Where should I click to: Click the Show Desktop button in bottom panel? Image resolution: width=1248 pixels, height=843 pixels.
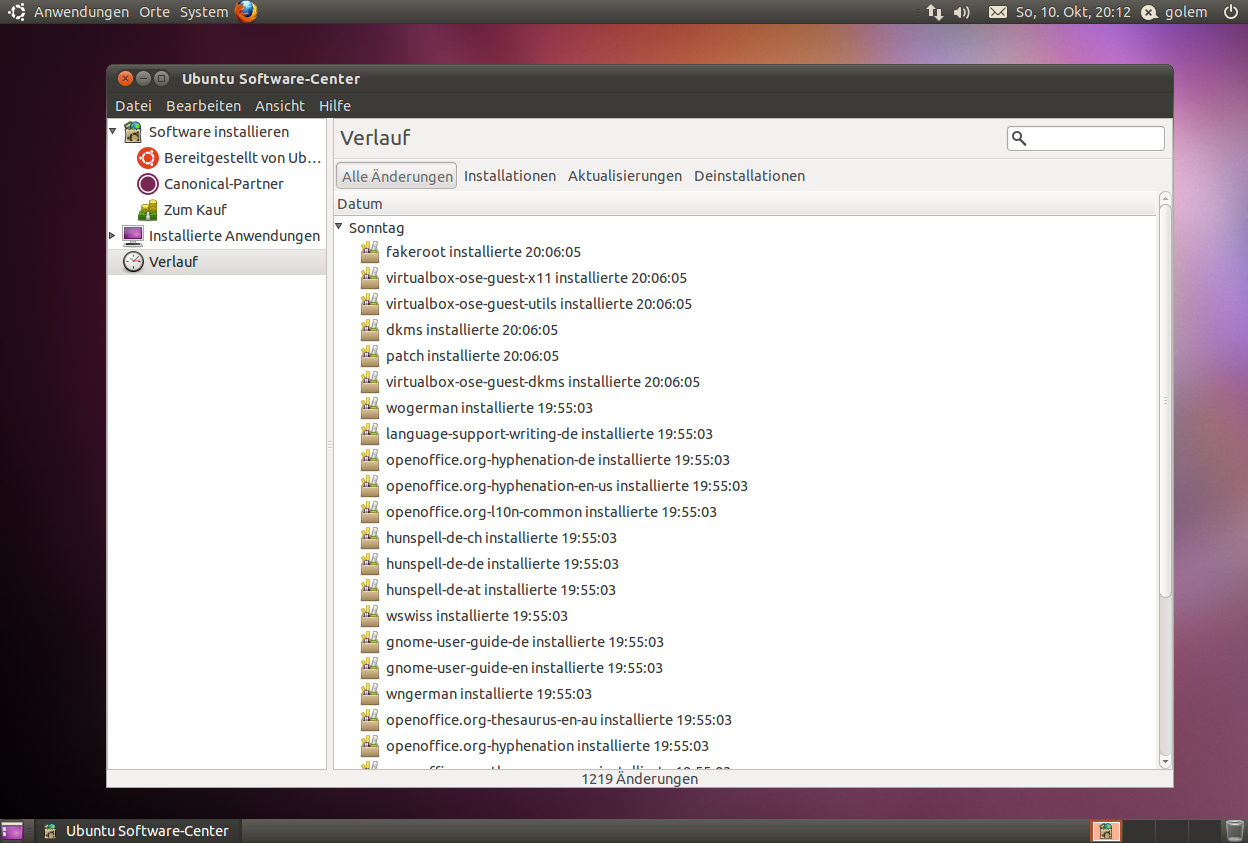coord(12,831)
